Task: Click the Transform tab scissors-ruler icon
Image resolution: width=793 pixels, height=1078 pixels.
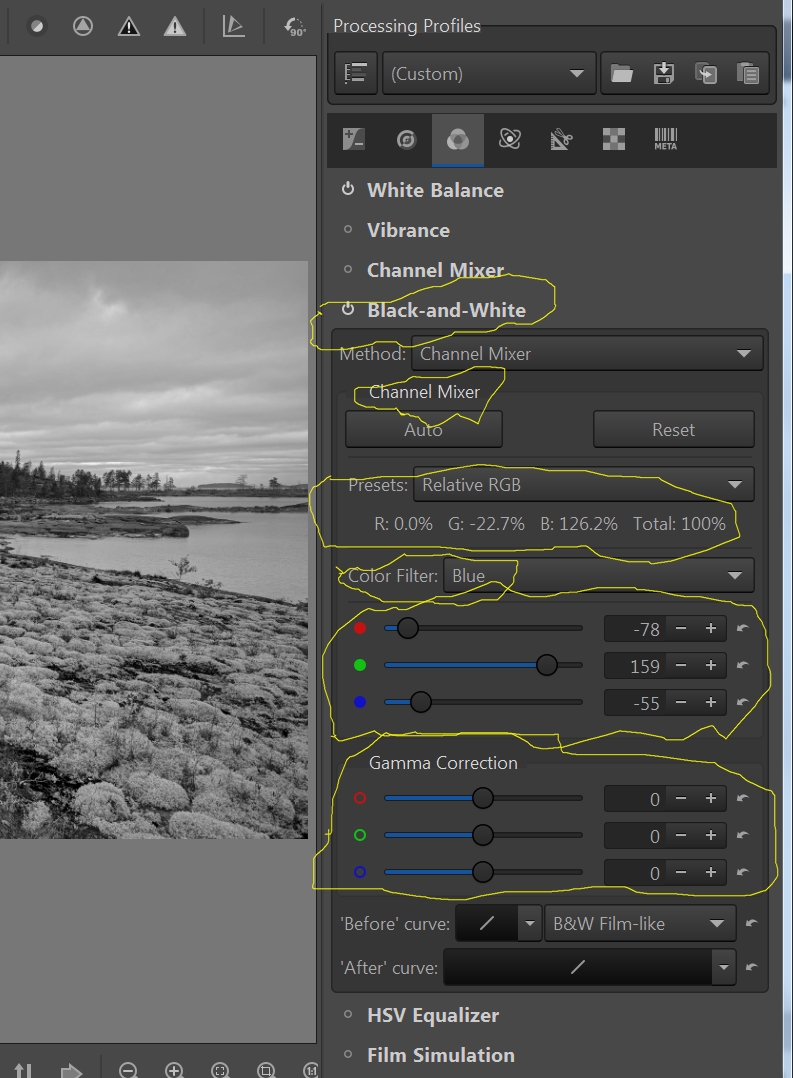Action: [561, 140]
